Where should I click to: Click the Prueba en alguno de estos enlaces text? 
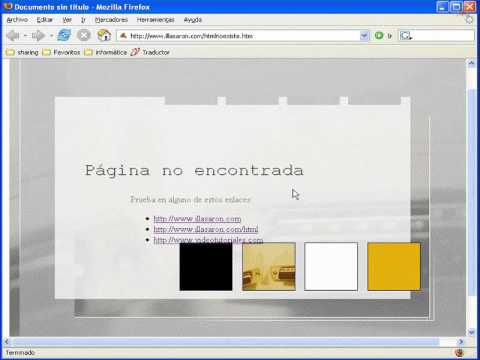point(190,200)
